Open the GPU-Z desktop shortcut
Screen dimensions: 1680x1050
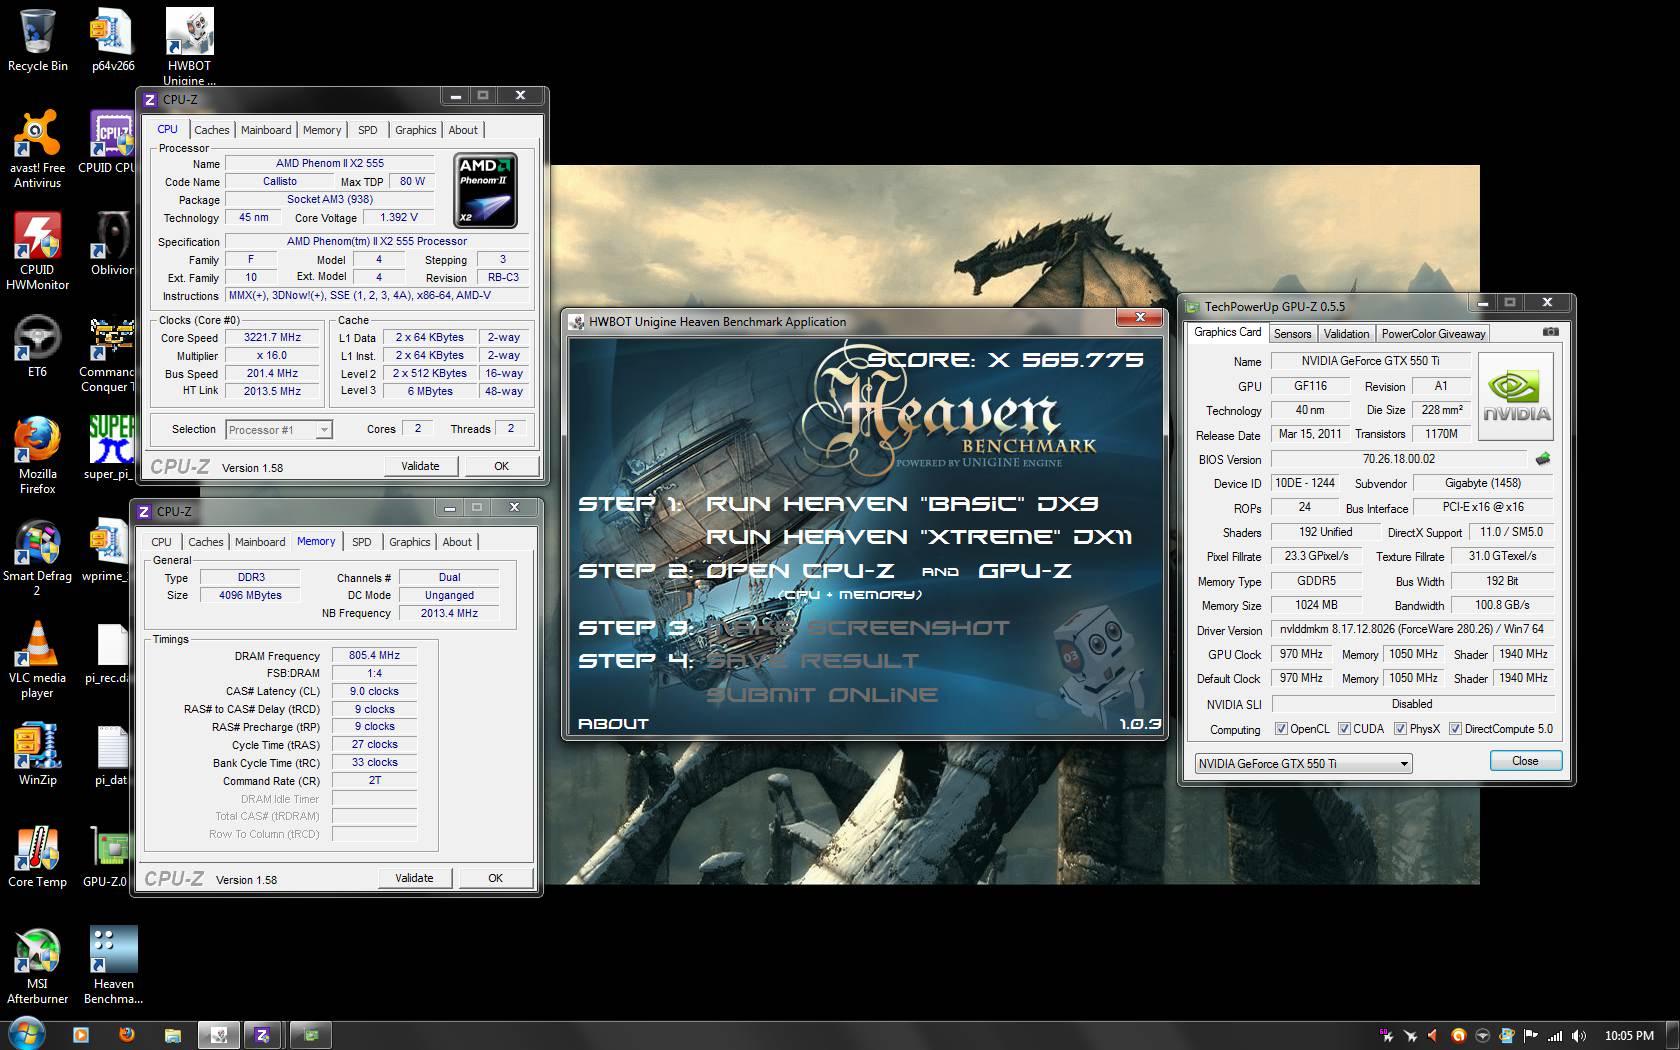[106, 857]
